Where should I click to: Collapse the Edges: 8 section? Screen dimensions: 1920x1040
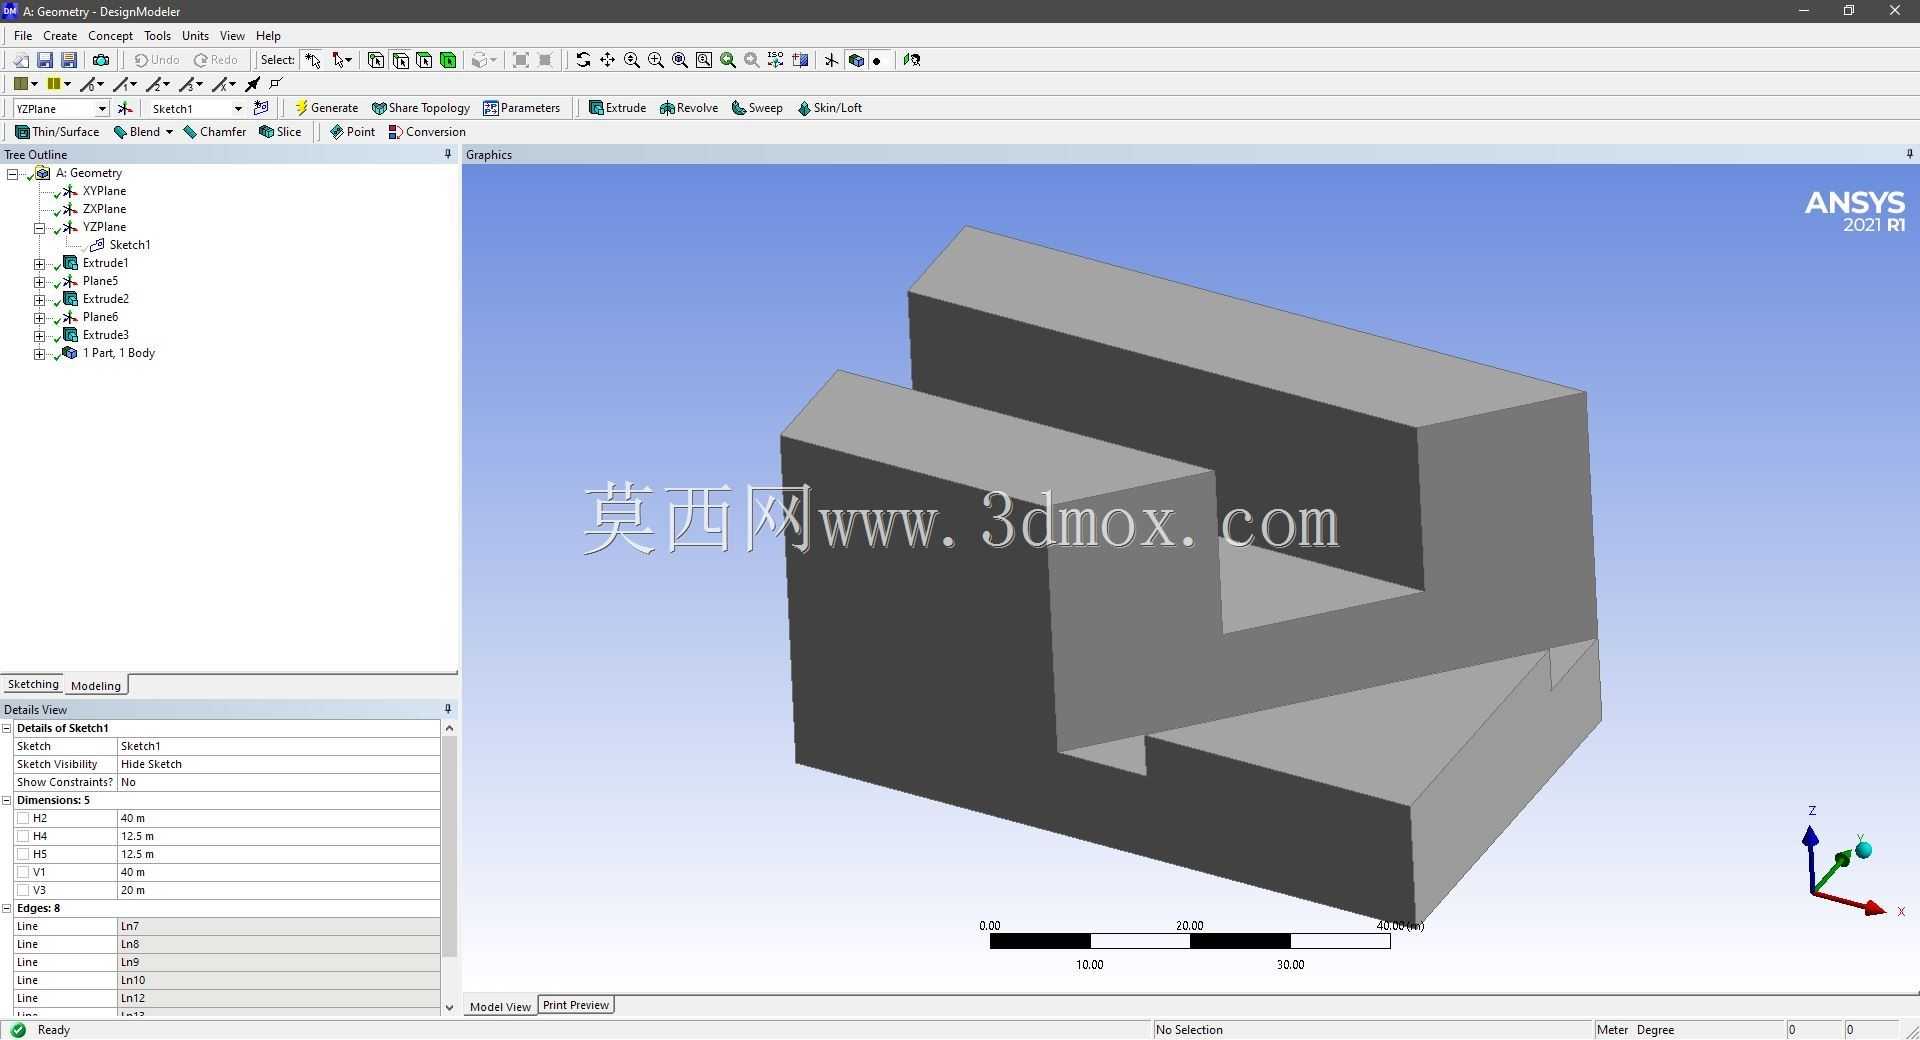click(7, 908)
